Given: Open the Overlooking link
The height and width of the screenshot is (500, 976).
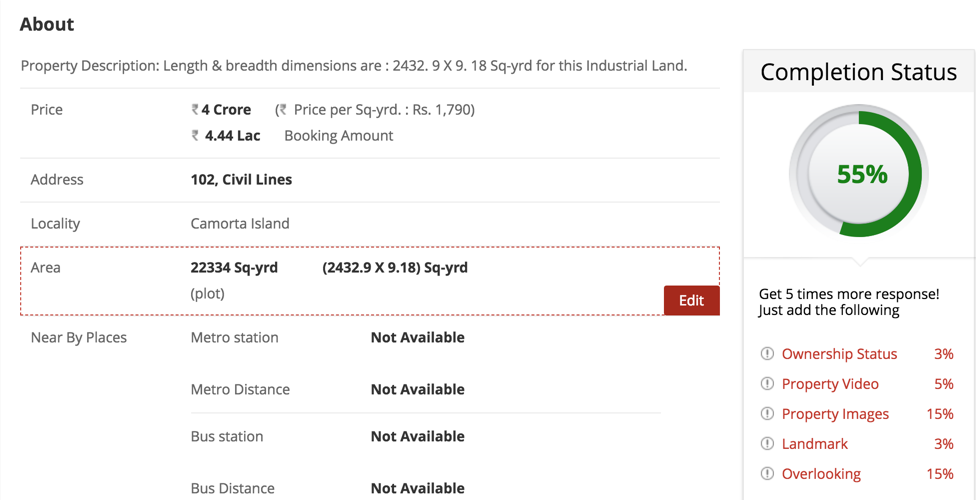Looking at the screenshot, I should [x=821, y=474].
